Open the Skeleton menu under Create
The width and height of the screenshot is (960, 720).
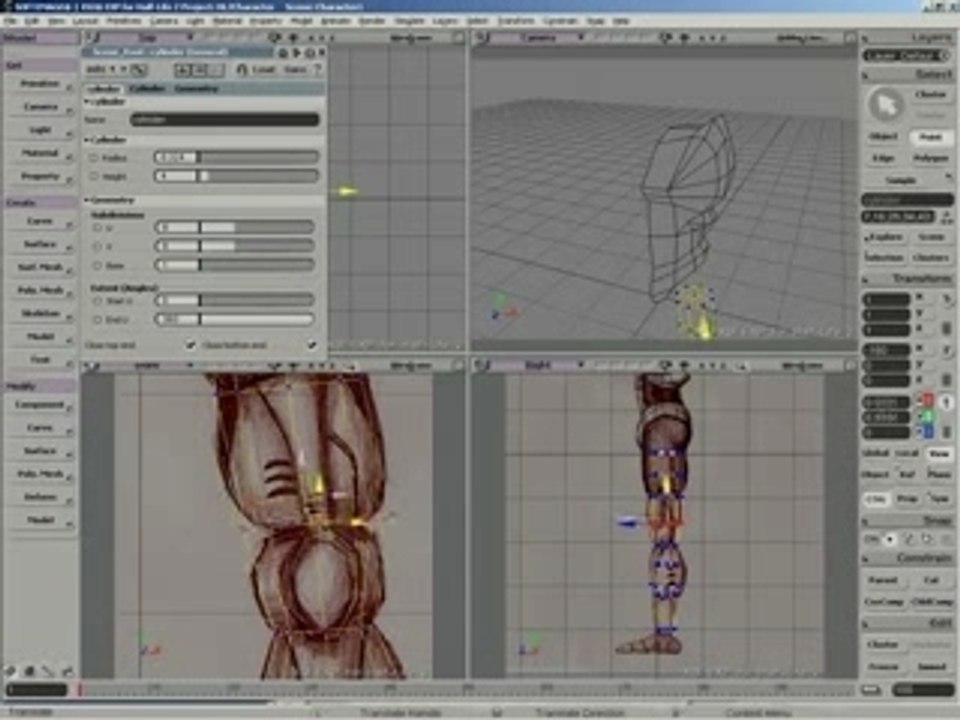click(40, 313)
